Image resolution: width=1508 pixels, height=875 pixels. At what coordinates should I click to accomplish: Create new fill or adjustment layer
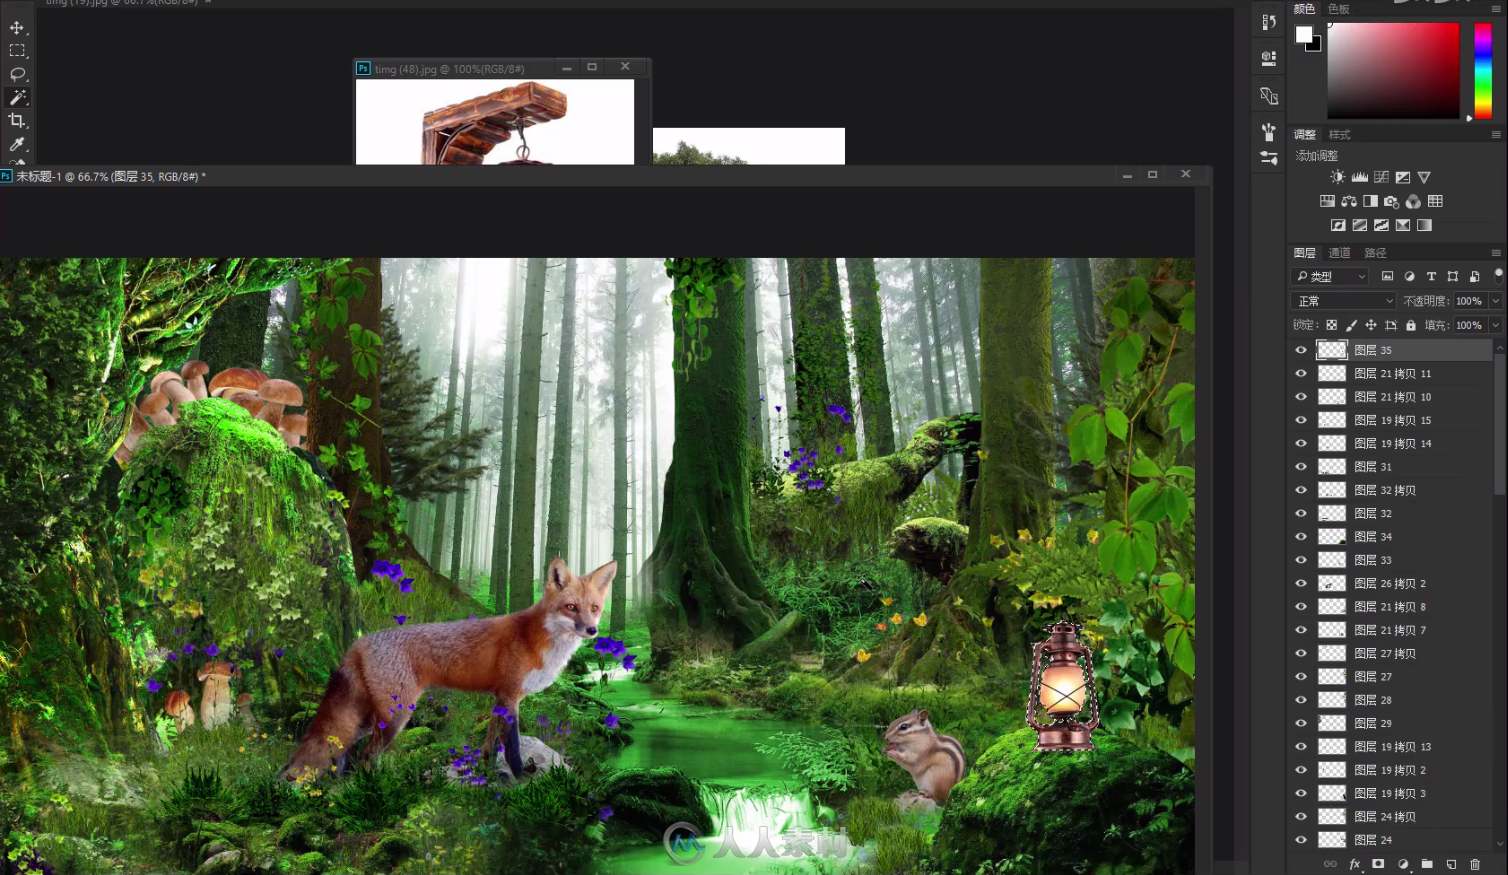click(1403, 864)
